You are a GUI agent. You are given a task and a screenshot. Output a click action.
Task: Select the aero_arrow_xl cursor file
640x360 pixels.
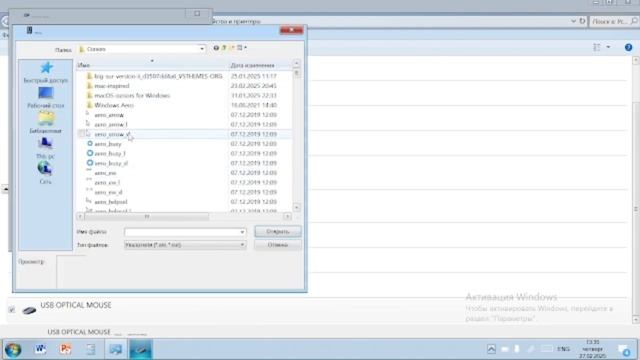(x=112, y=134)
